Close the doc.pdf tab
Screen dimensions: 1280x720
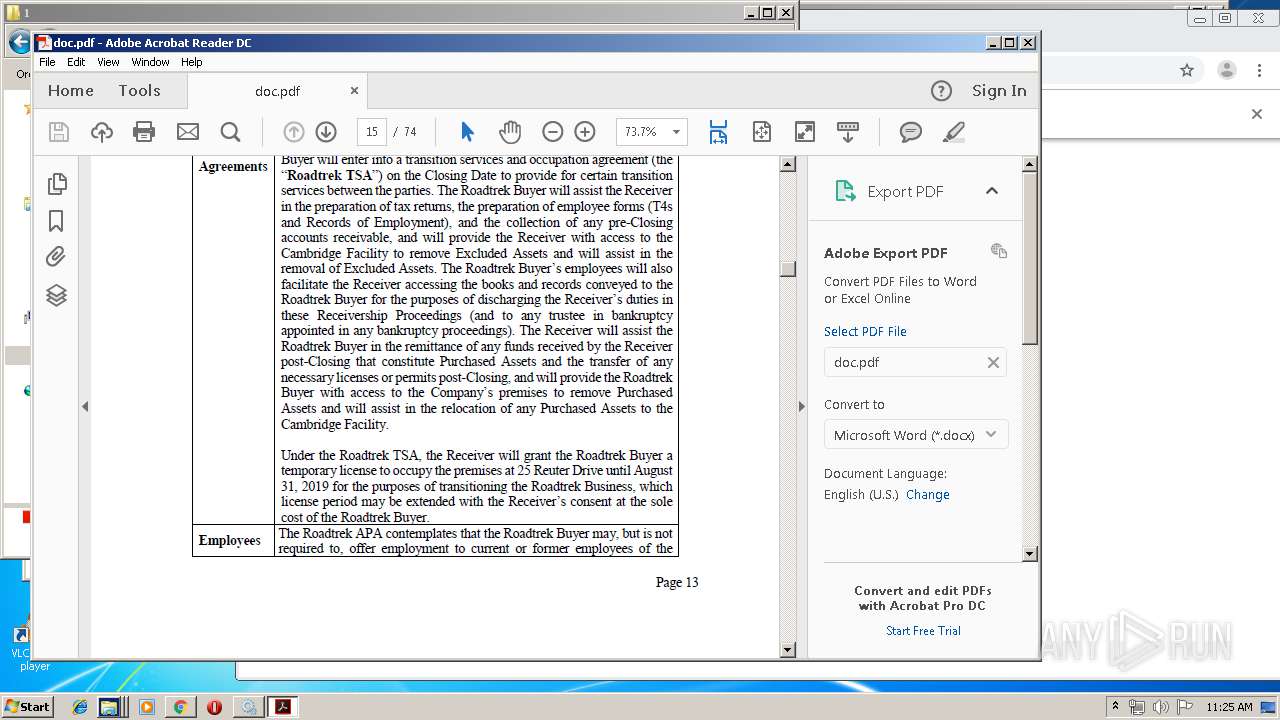coord(354,90)
